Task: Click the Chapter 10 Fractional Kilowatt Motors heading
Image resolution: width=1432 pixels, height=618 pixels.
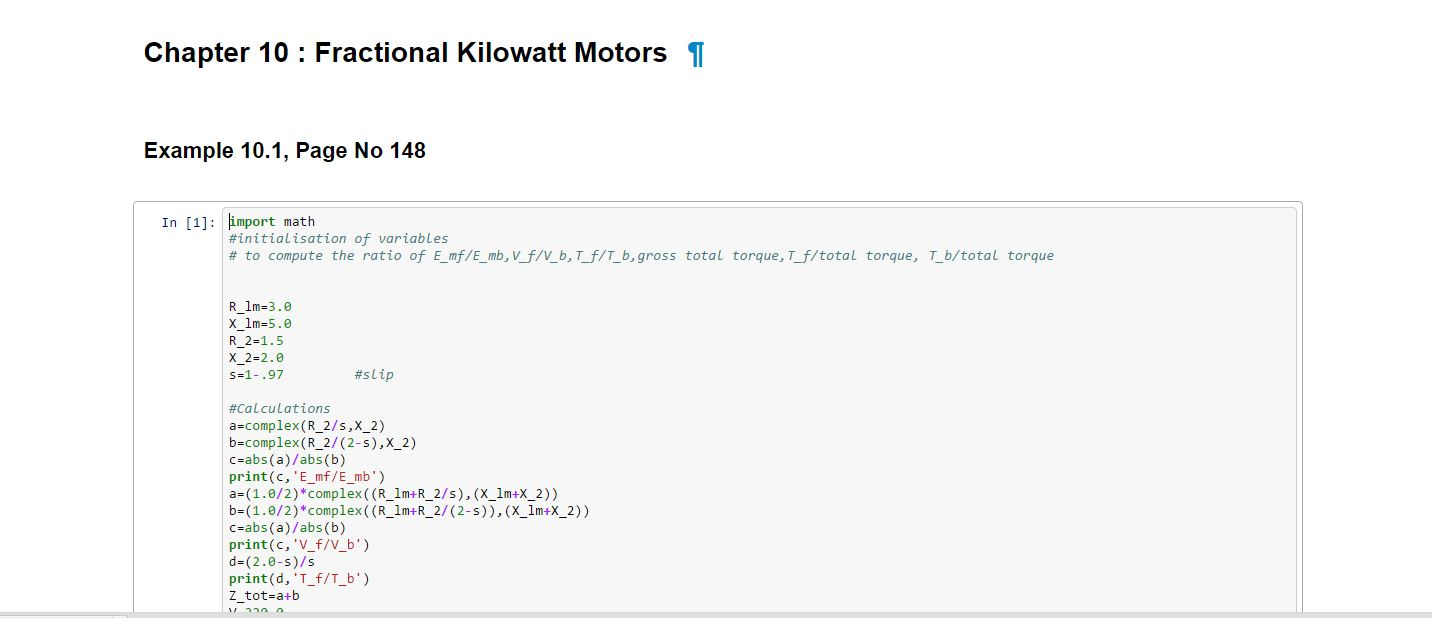Action: (x=405, y=53)
